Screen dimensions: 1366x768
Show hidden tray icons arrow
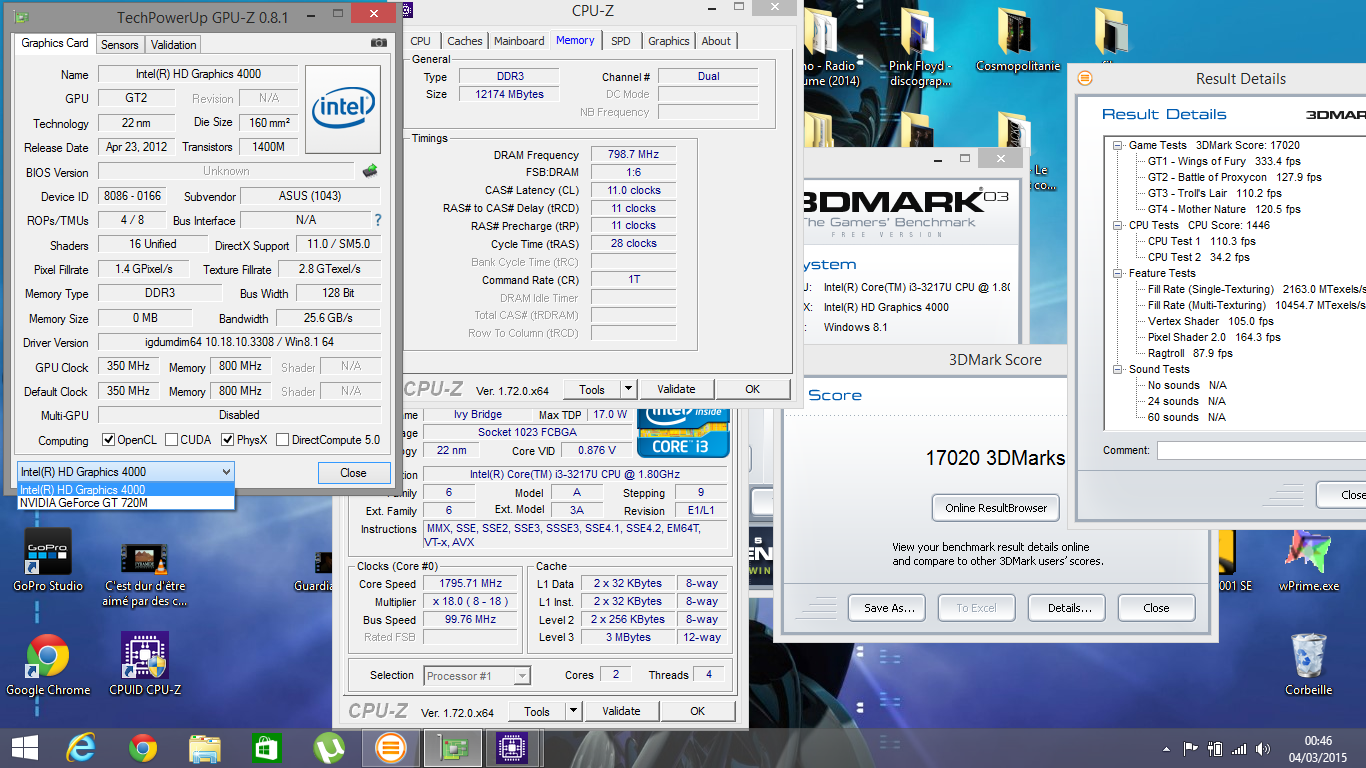pyautogui.click(x=1166, y=748)
